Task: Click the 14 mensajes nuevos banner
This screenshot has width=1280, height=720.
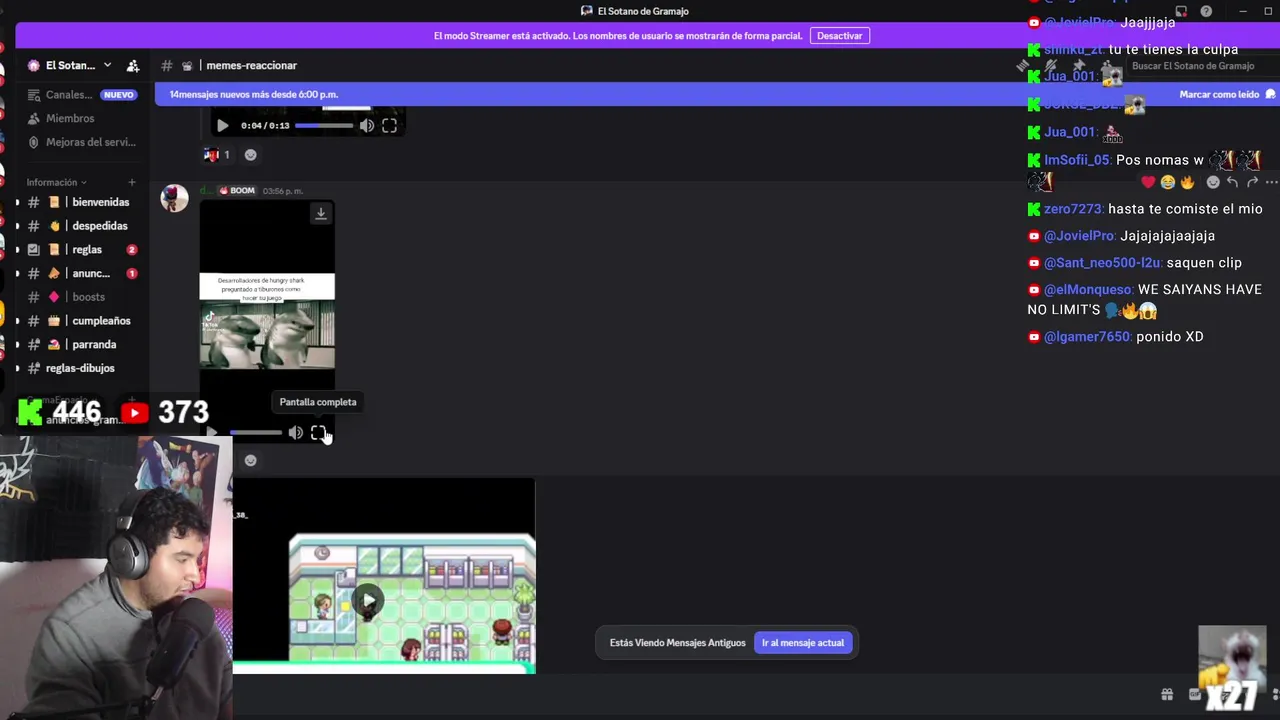Action: 254,94
